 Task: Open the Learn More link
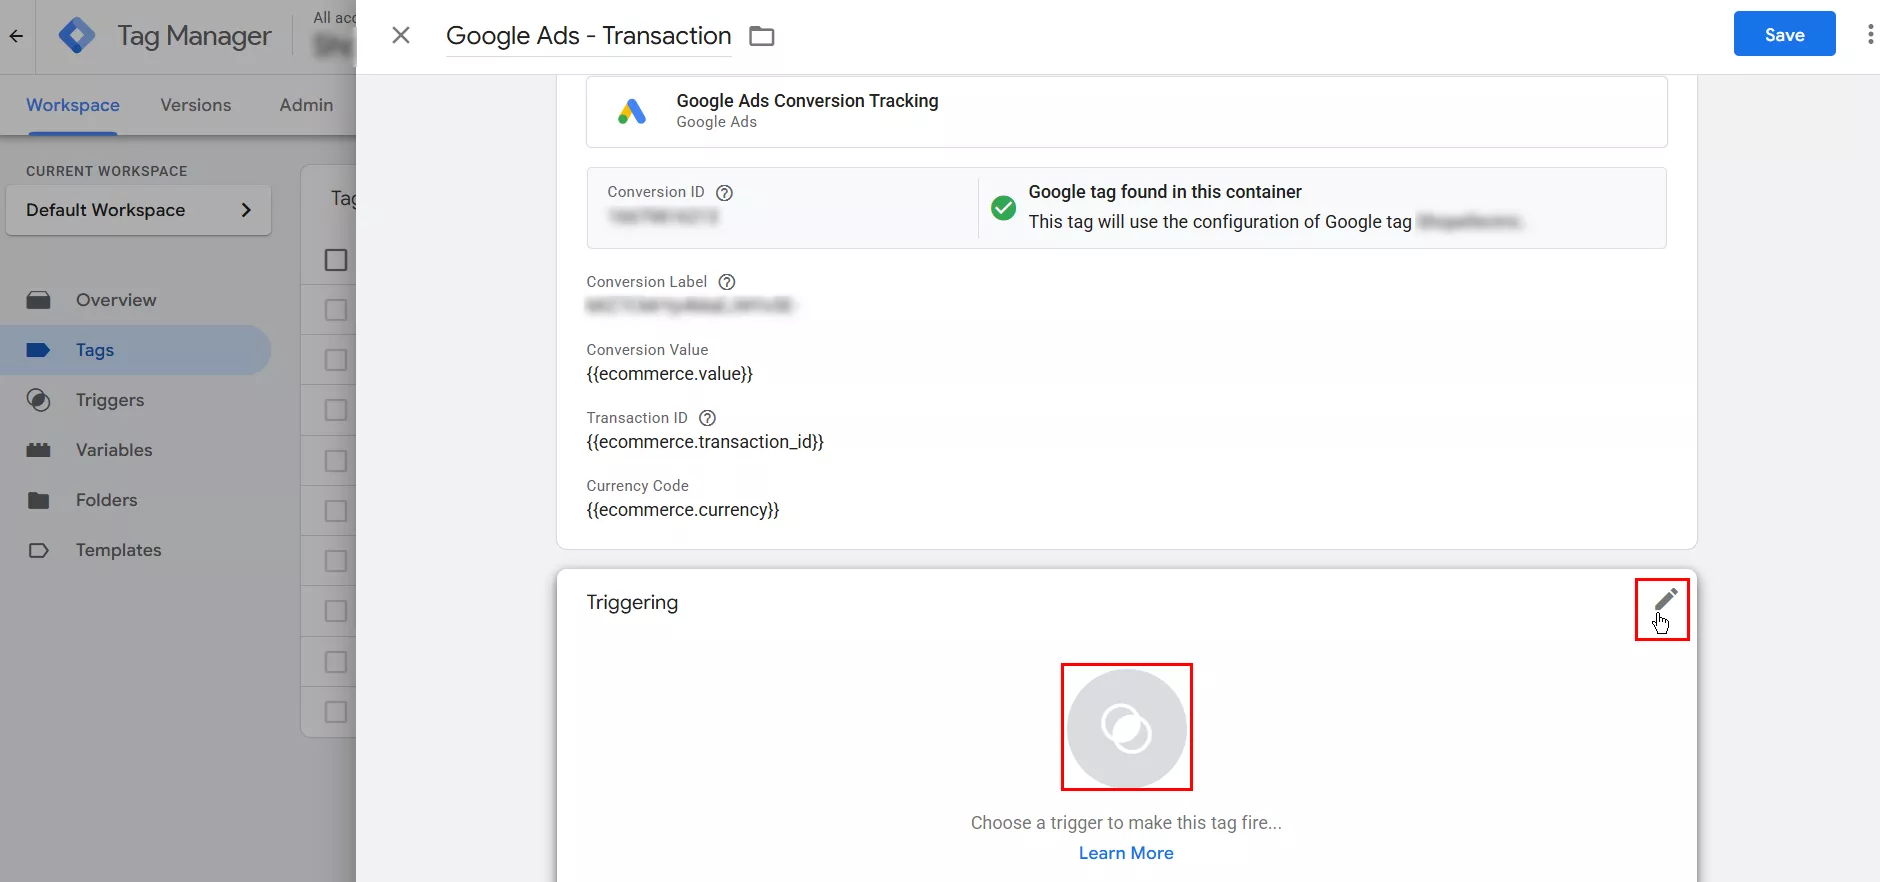(1126, 853)
